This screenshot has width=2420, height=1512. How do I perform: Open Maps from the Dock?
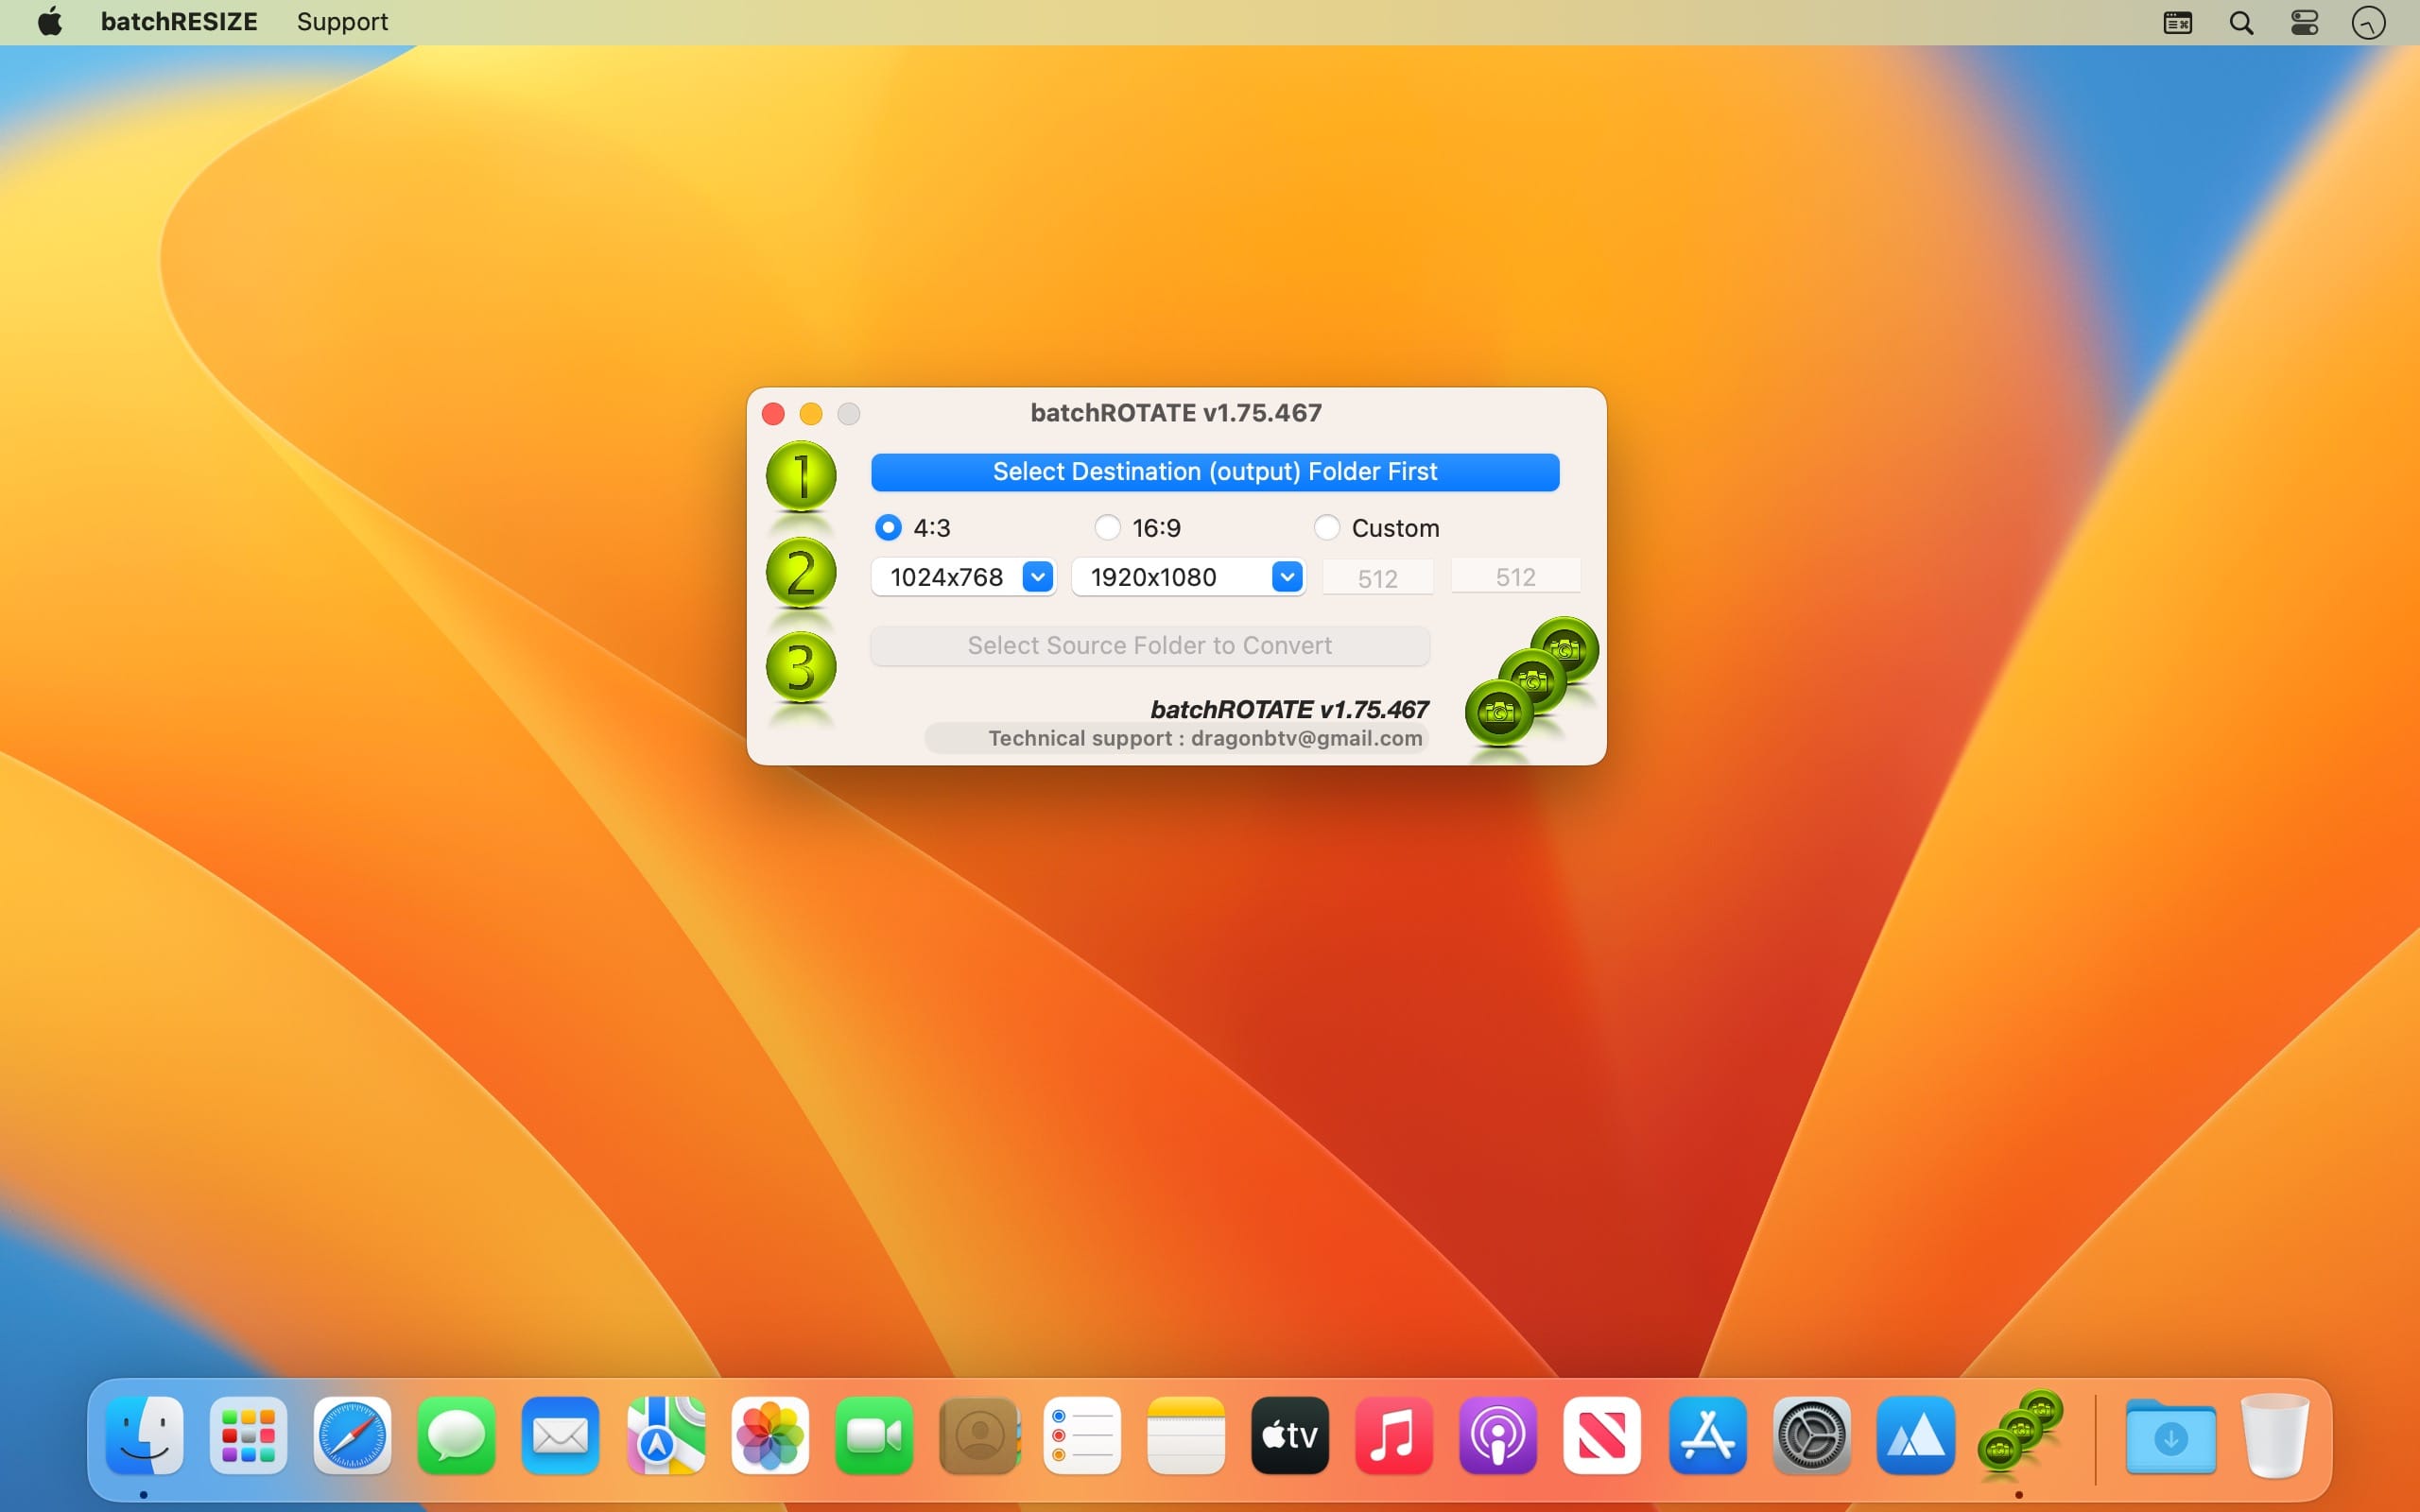pyautogui.click(x=665, y=1435)
